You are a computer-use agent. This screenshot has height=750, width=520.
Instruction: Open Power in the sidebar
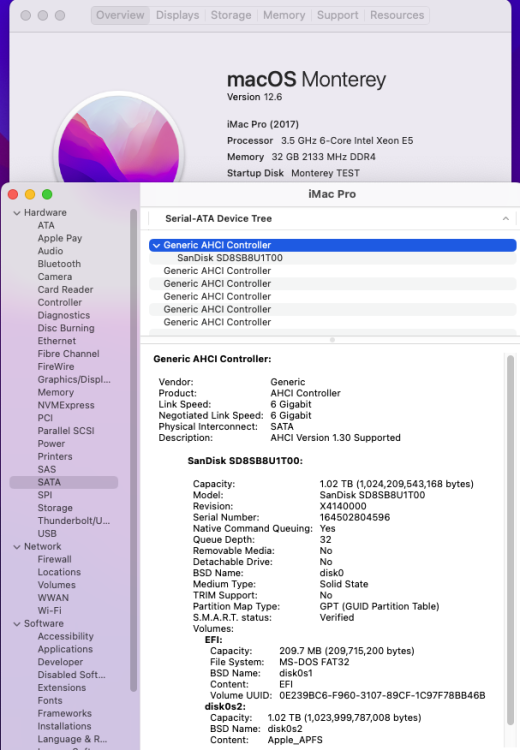pos(51,444)
